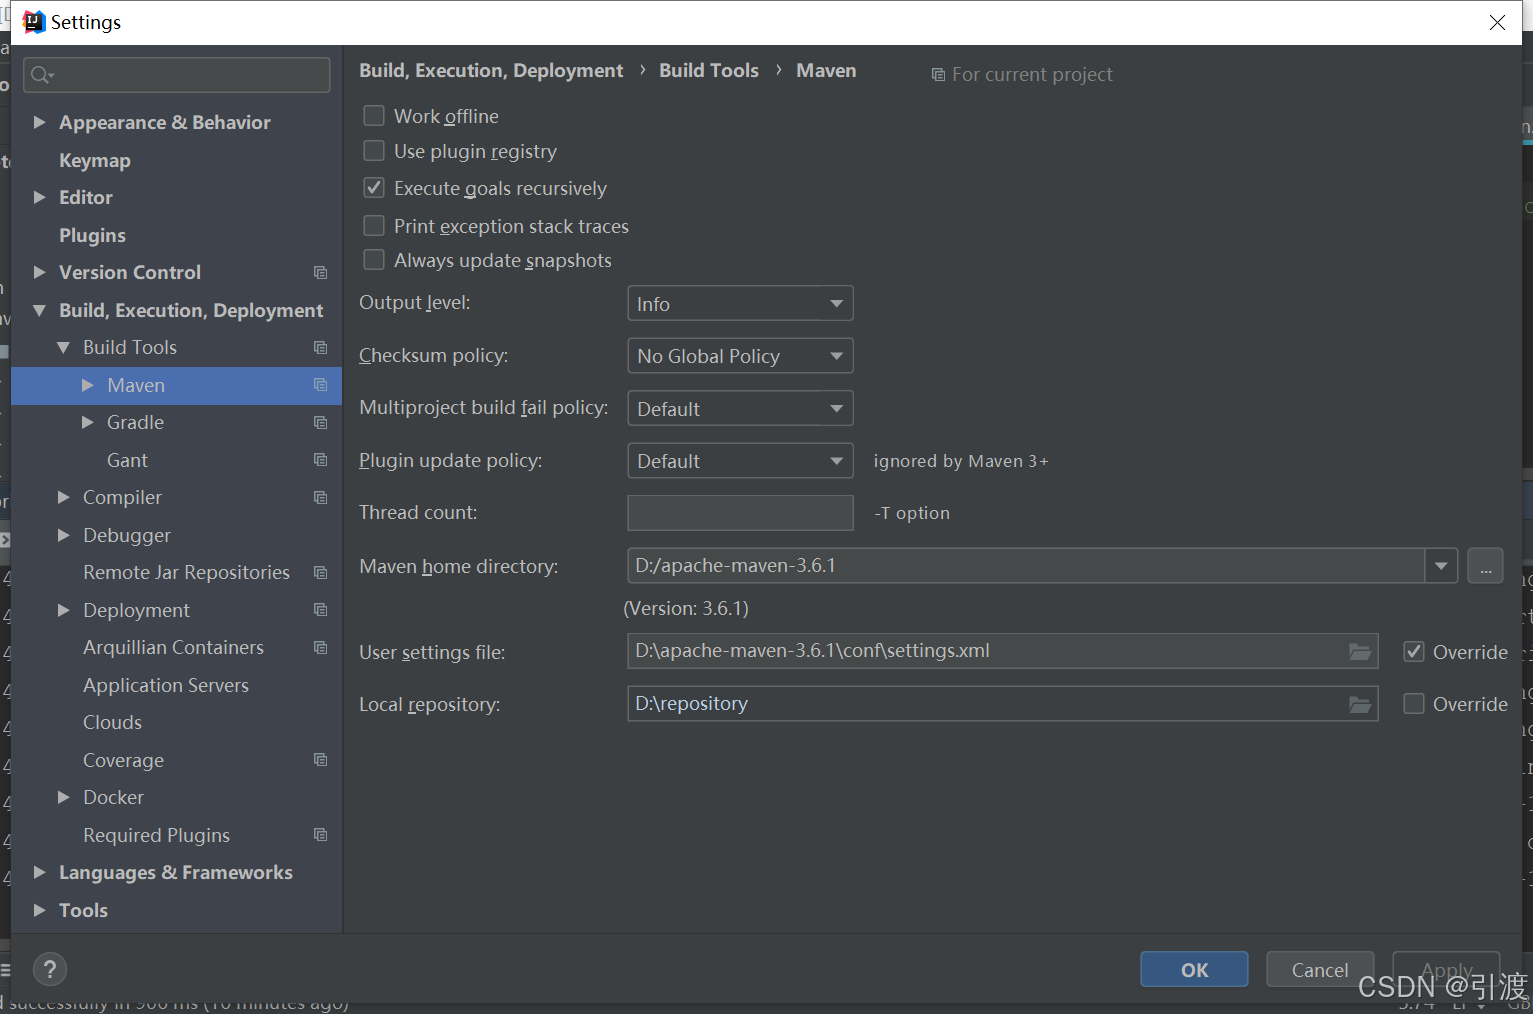Click the project-level icon beside Gradle
The image size is (1533, 1014).
[320, 423]
